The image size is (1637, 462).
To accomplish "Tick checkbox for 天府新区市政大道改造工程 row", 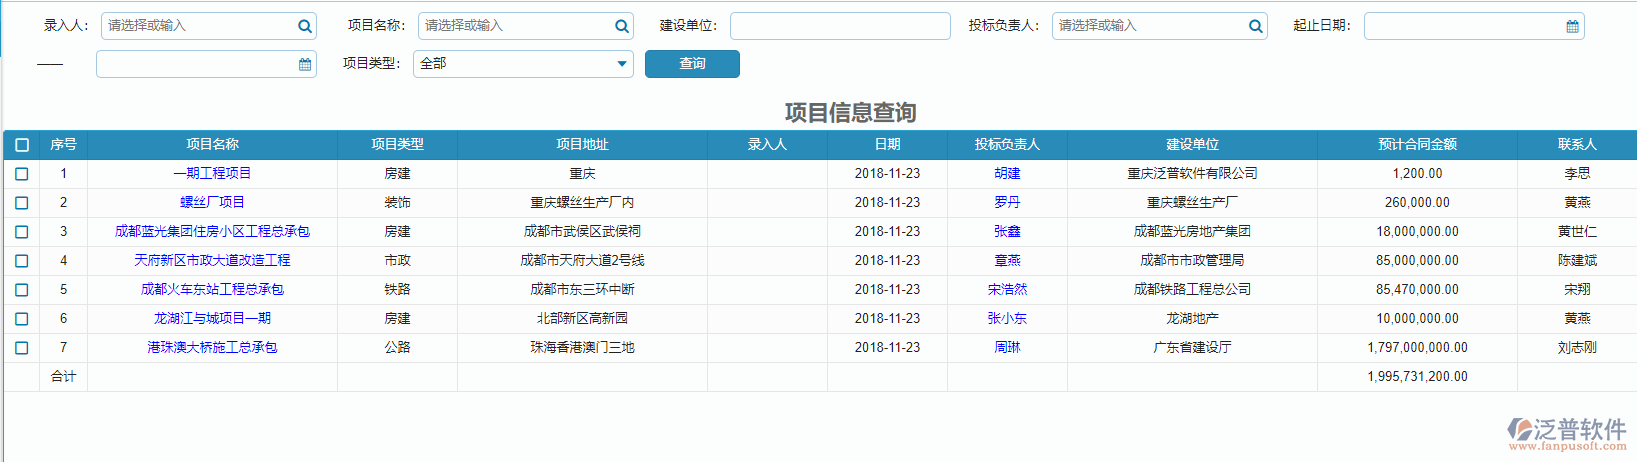I will [22, 261].
